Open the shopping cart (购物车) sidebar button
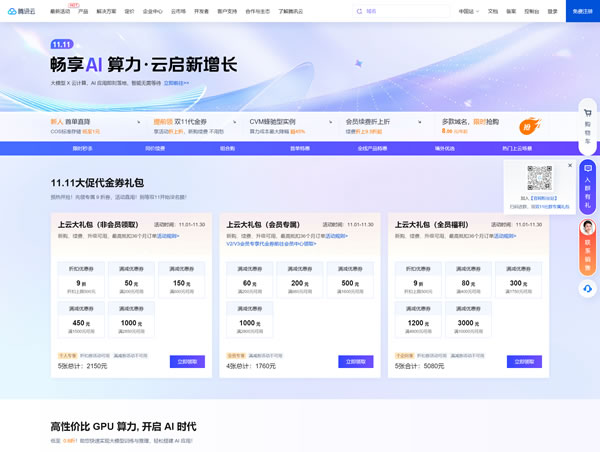600x452 pixels. click(x=587, y=127)
